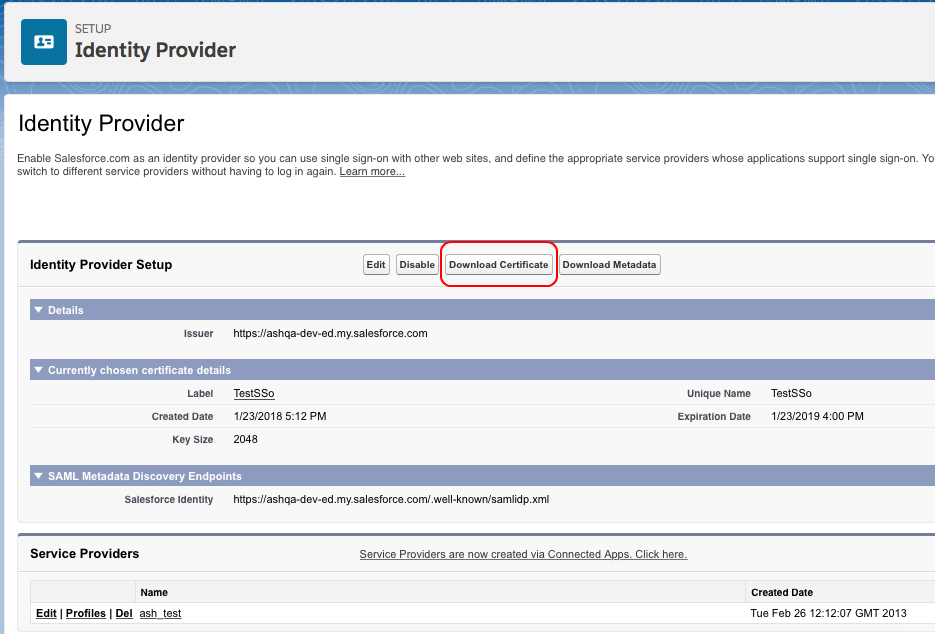The image size is (935, 634).
Task: Follow the Connected Apps Click here link
Action: 523,554
